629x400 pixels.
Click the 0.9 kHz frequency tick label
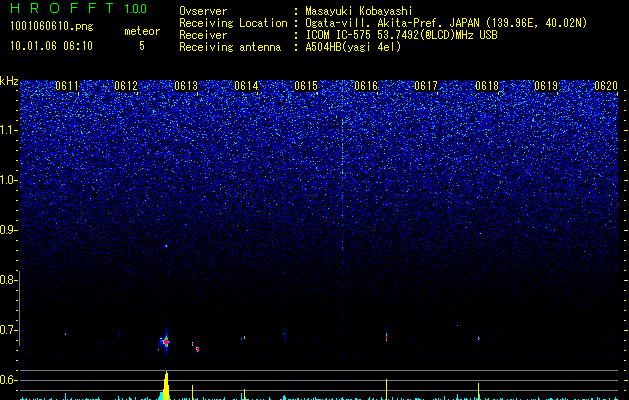click(8, 230)
